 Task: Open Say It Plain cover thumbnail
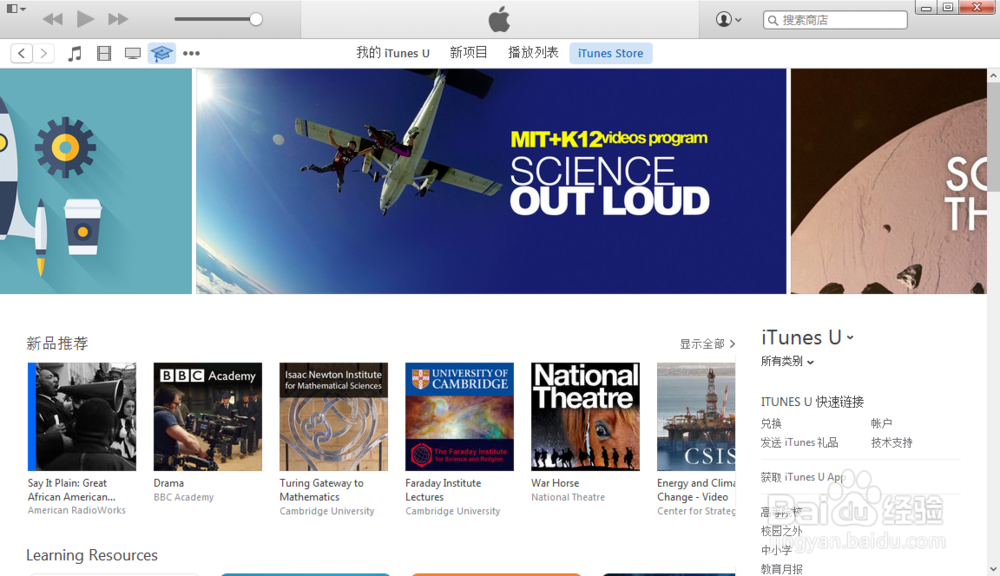82,417
